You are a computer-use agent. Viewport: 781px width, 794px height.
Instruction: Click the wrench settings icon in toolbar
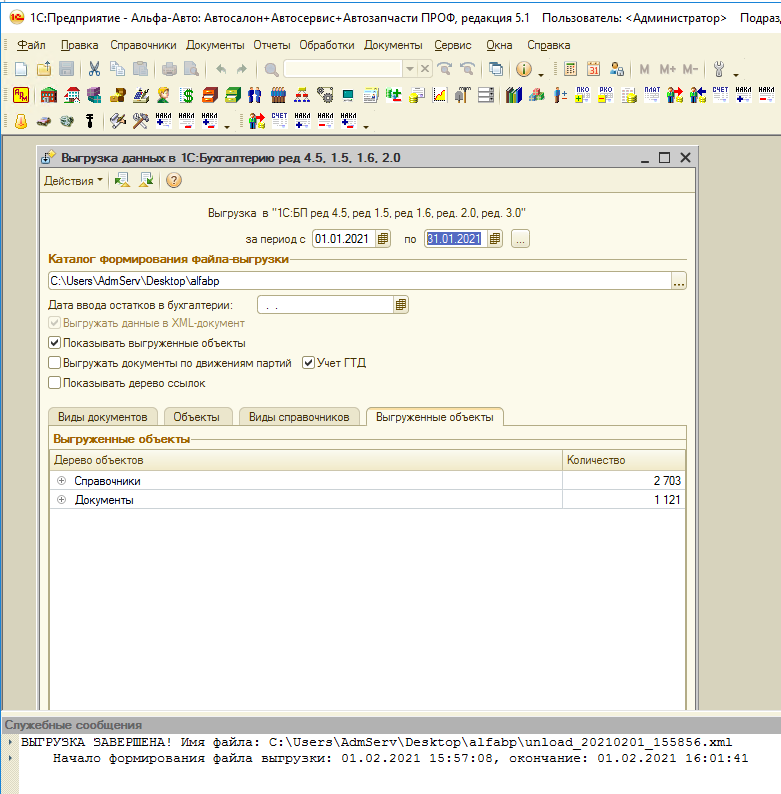[x=717, y=69]
